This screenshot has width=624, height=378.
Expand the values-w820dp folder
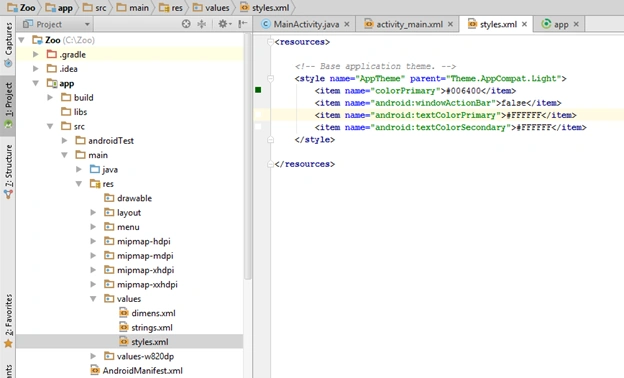(x=93, y=356)
